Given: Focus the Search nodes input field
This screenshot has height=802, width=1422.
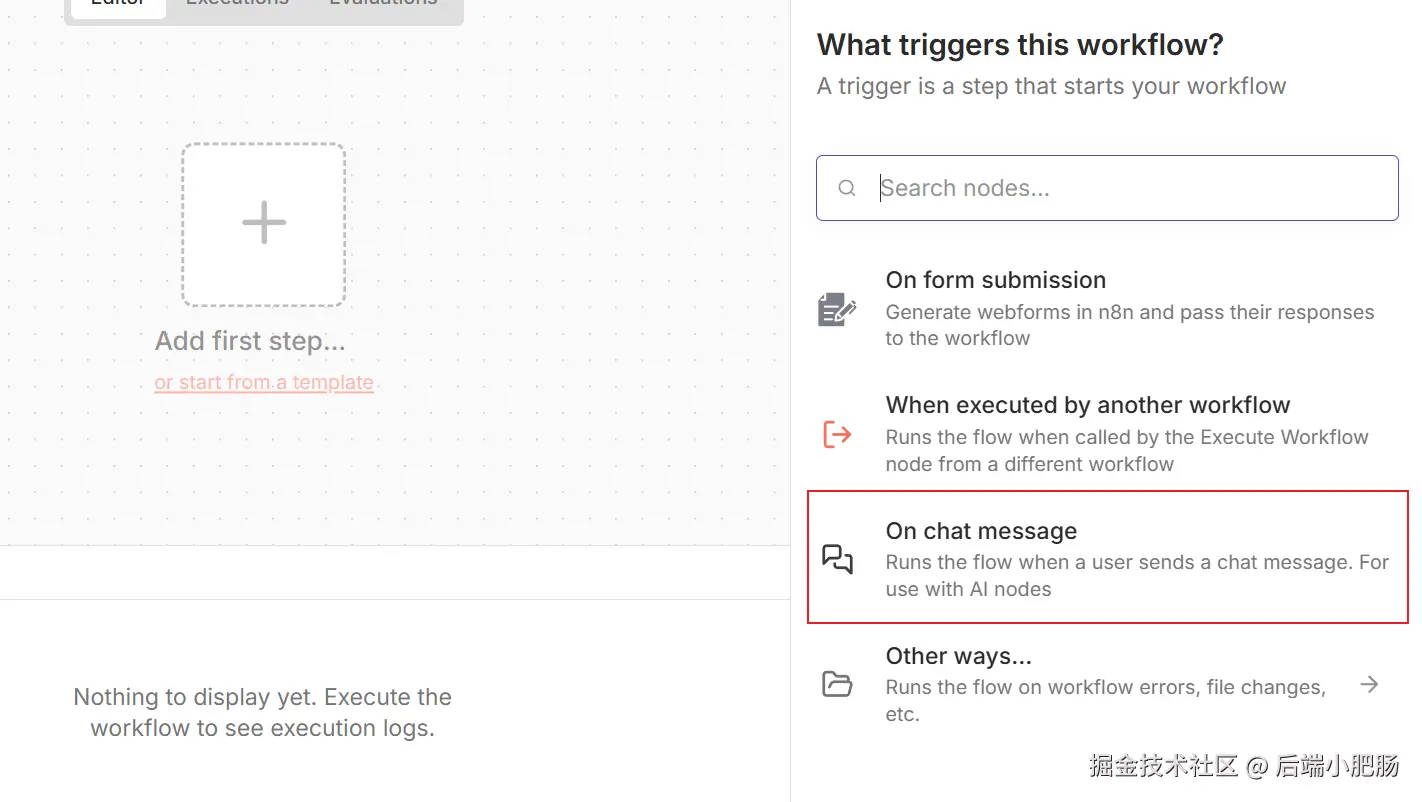Looking at the screenshot, I should [x=1120, y=188].
